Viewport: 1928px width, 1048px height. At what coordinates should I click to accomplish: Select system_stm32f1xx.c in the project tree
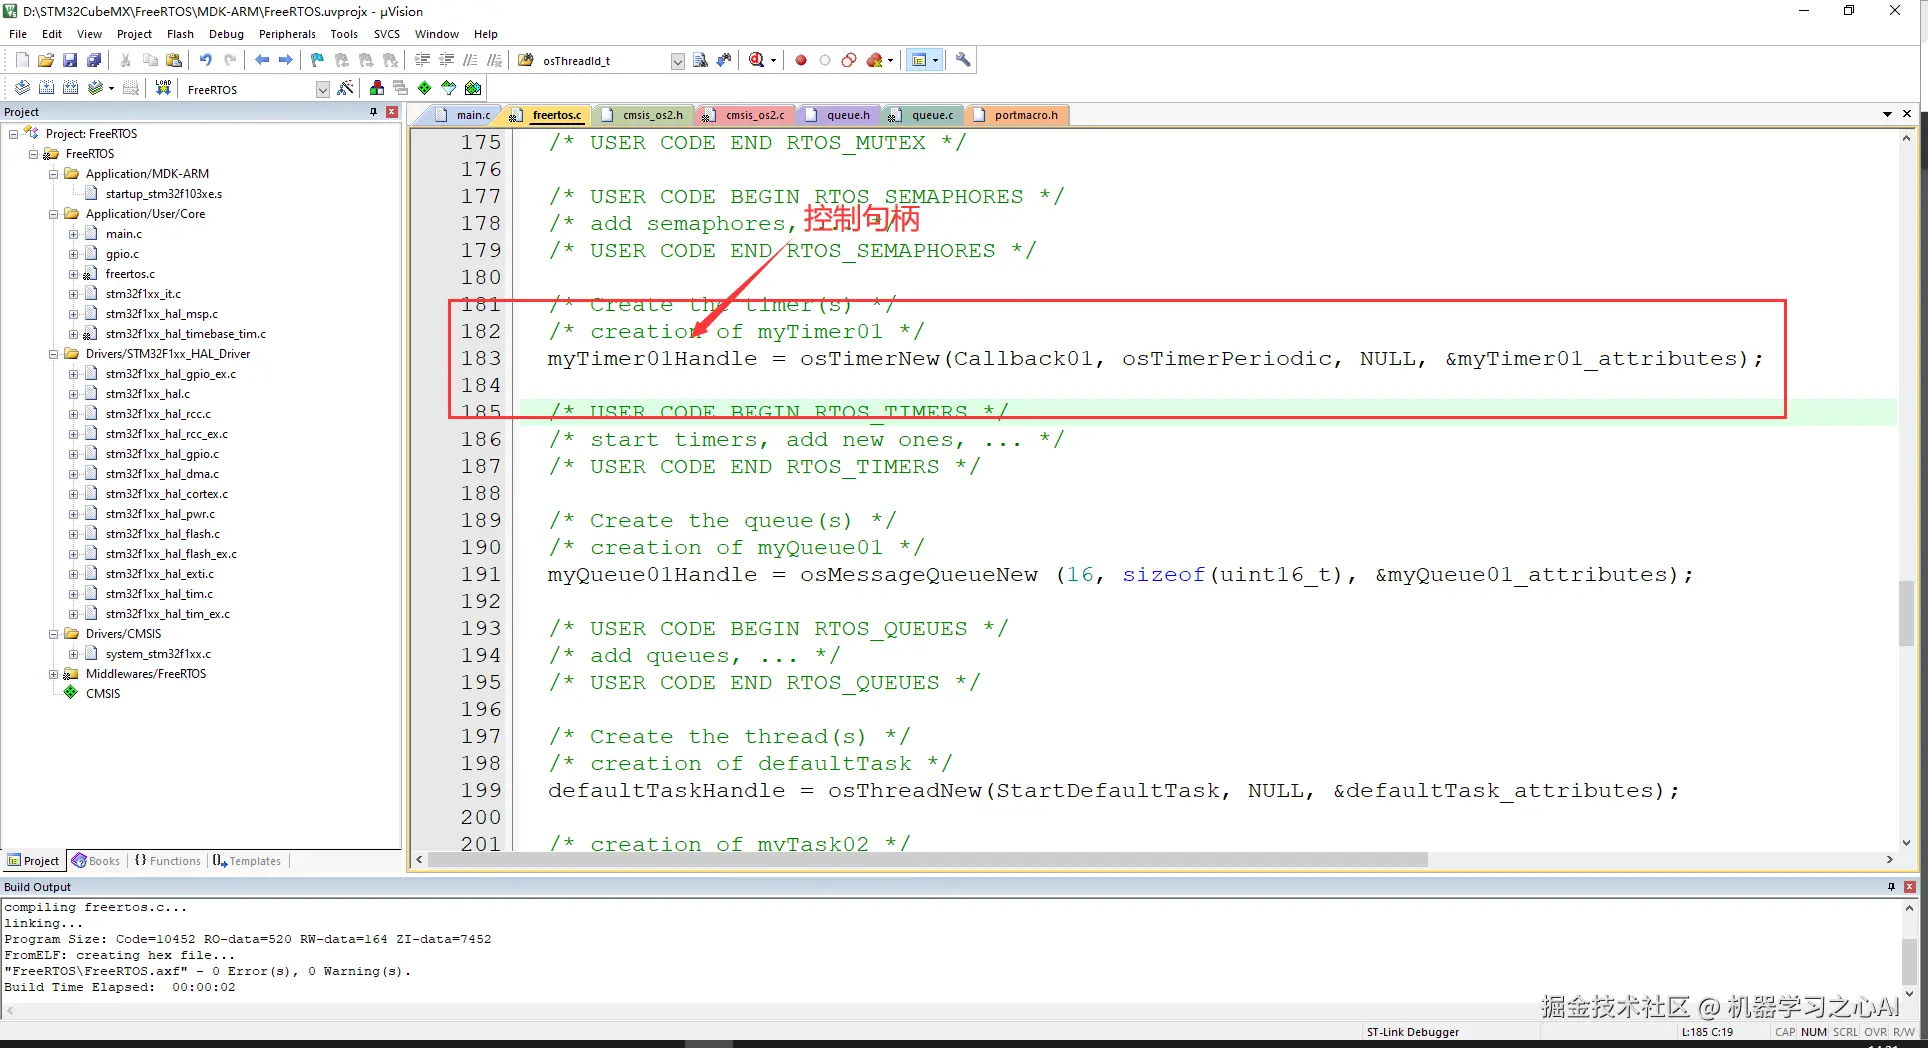(x=158, y=654)
